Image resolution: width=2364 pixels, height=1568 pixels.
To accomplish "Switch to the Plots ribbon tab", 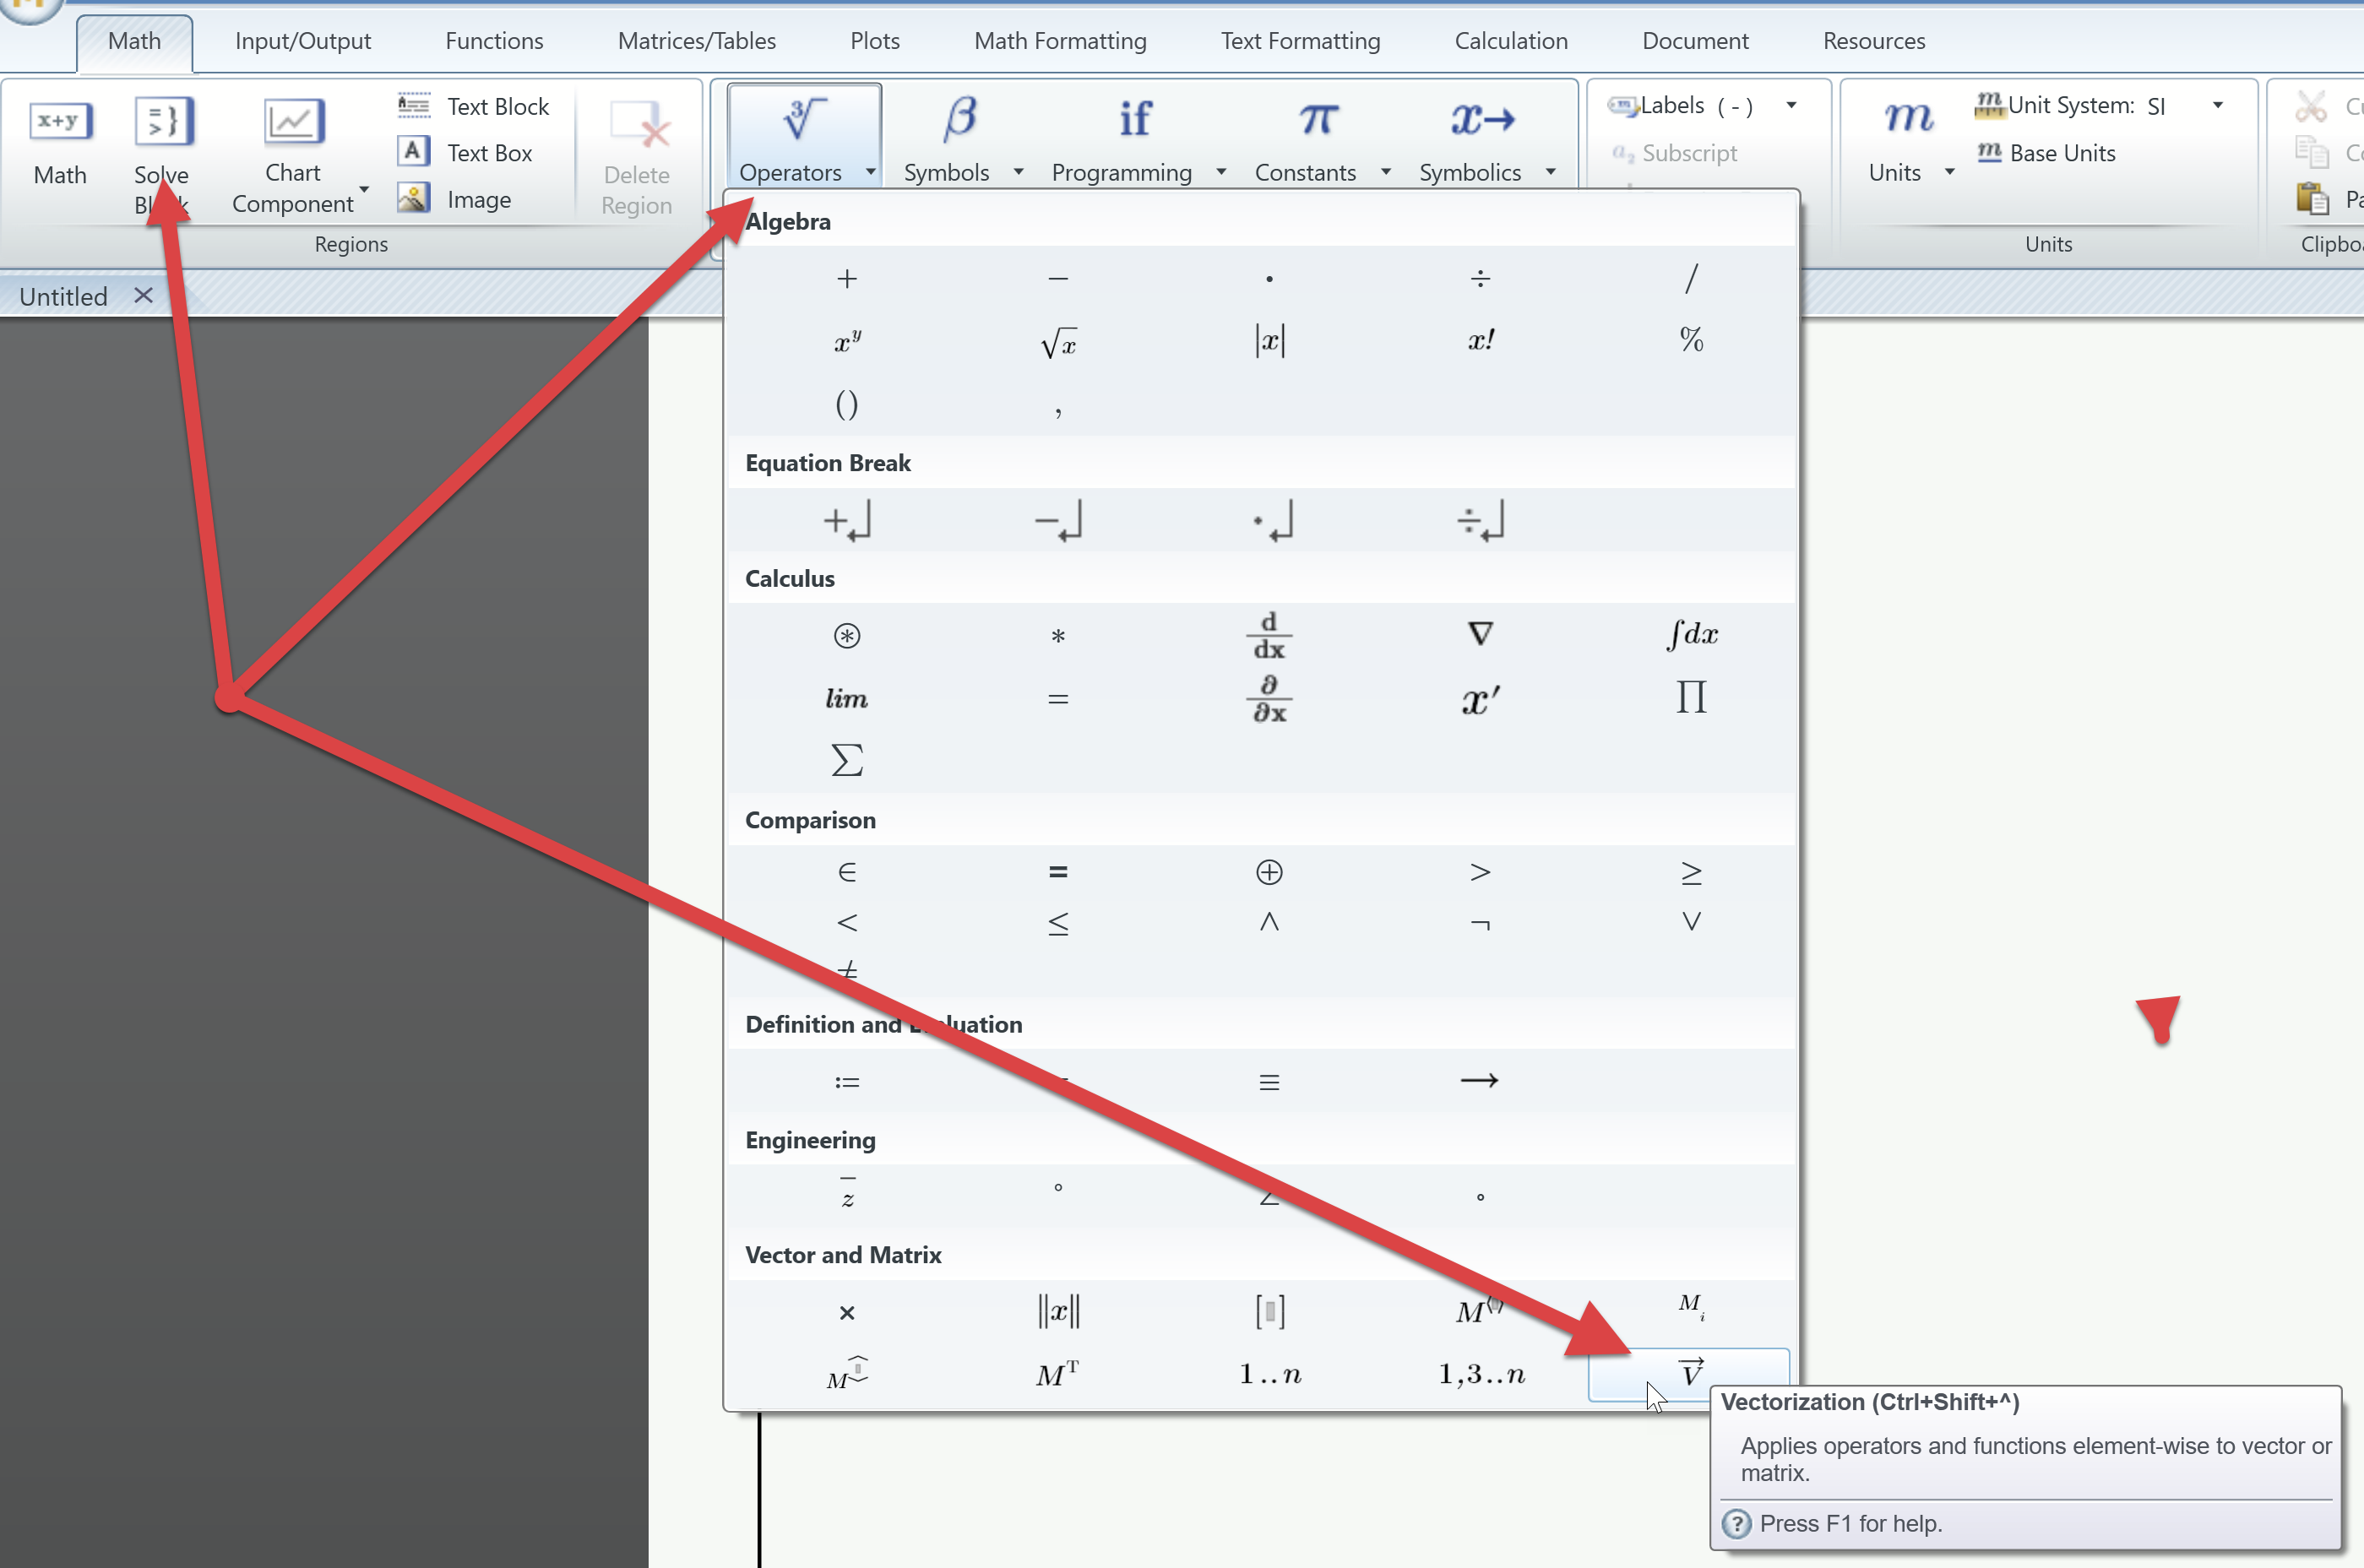I will coord(873,41).
